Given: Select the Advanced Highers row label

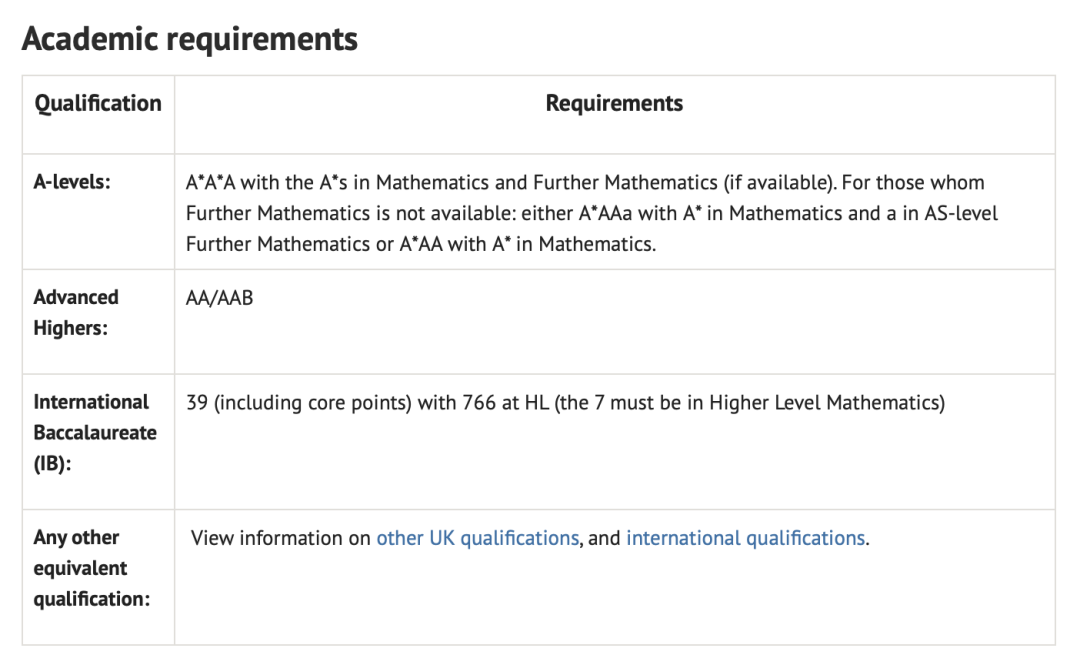Looking at the screenshot, I should coord(76,312).
